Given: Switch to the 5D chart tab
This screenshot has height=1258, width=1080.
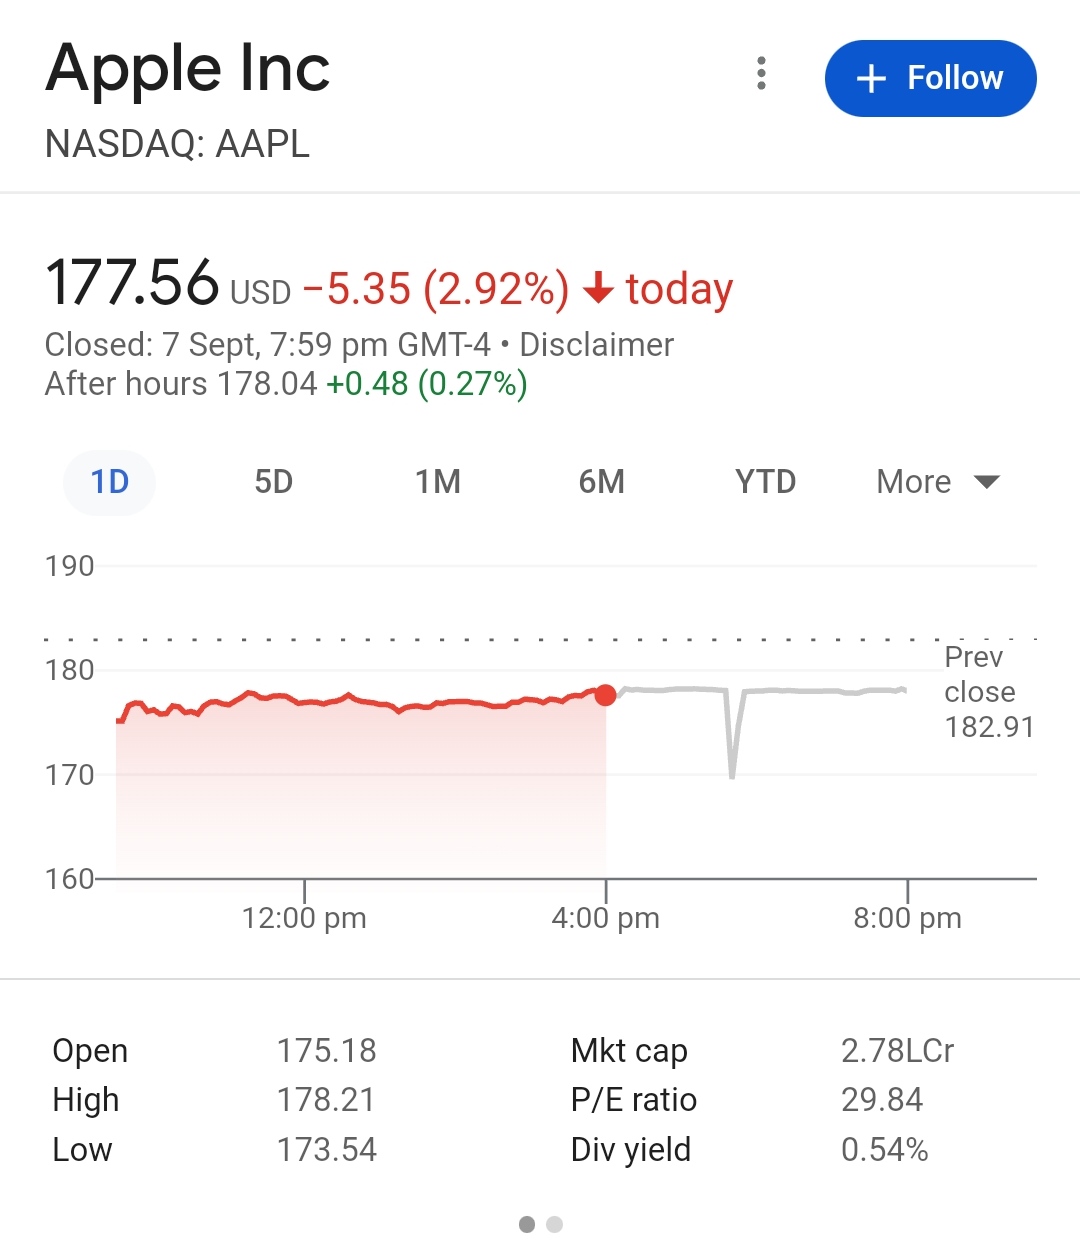Looking at the screenshot, I should [x=273, y=482].
